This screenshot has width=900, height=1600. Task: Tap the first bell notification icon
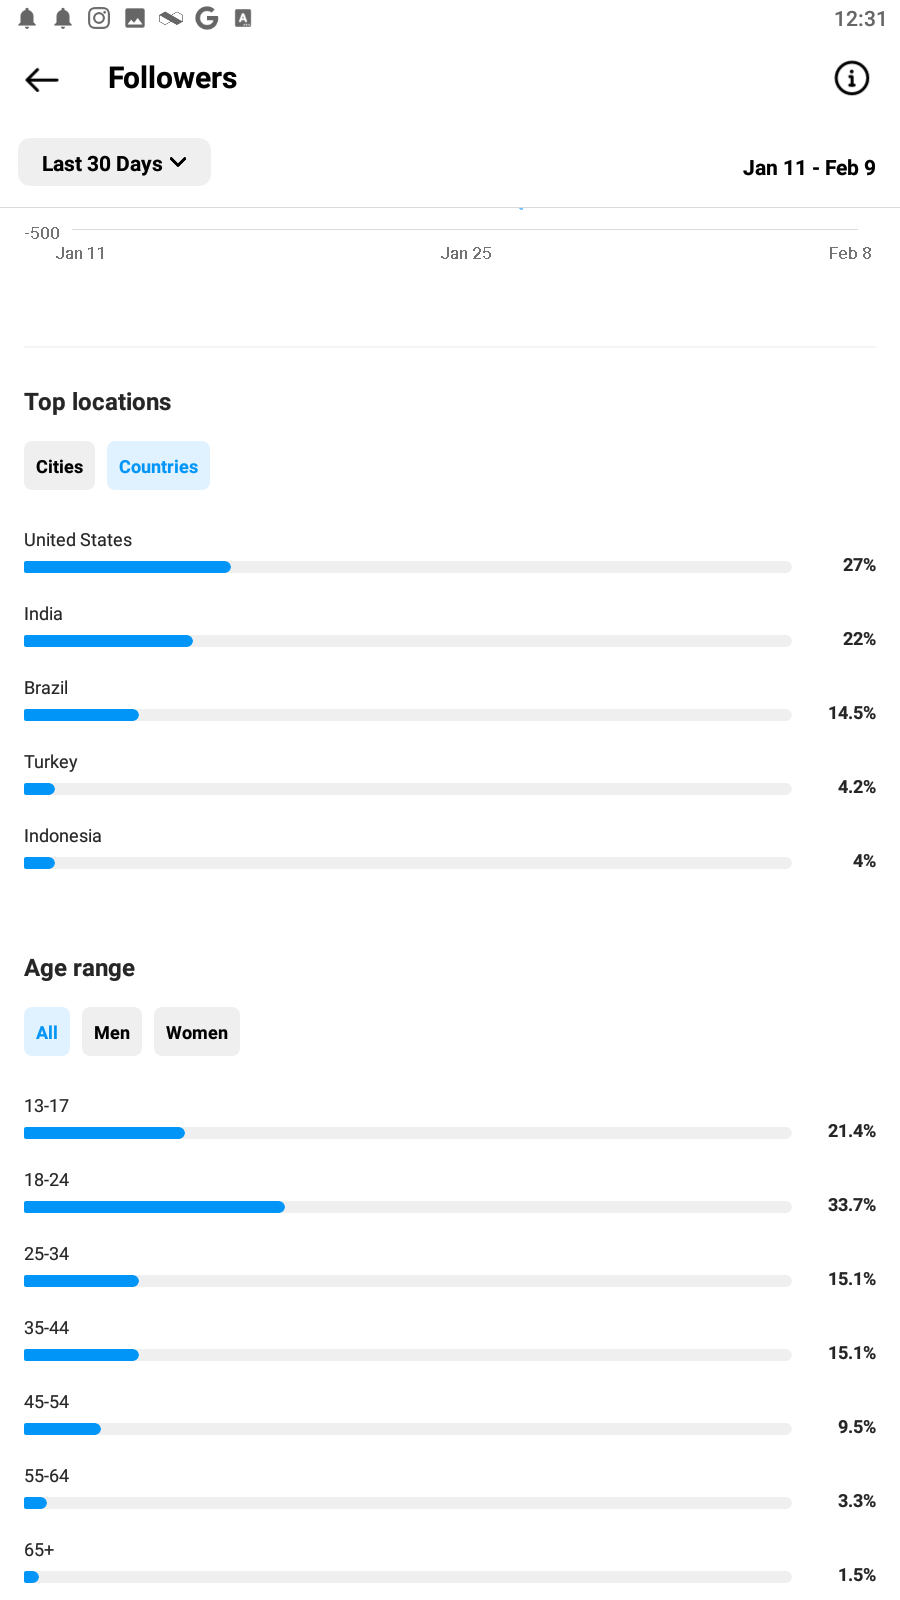[x=28, y=18]
